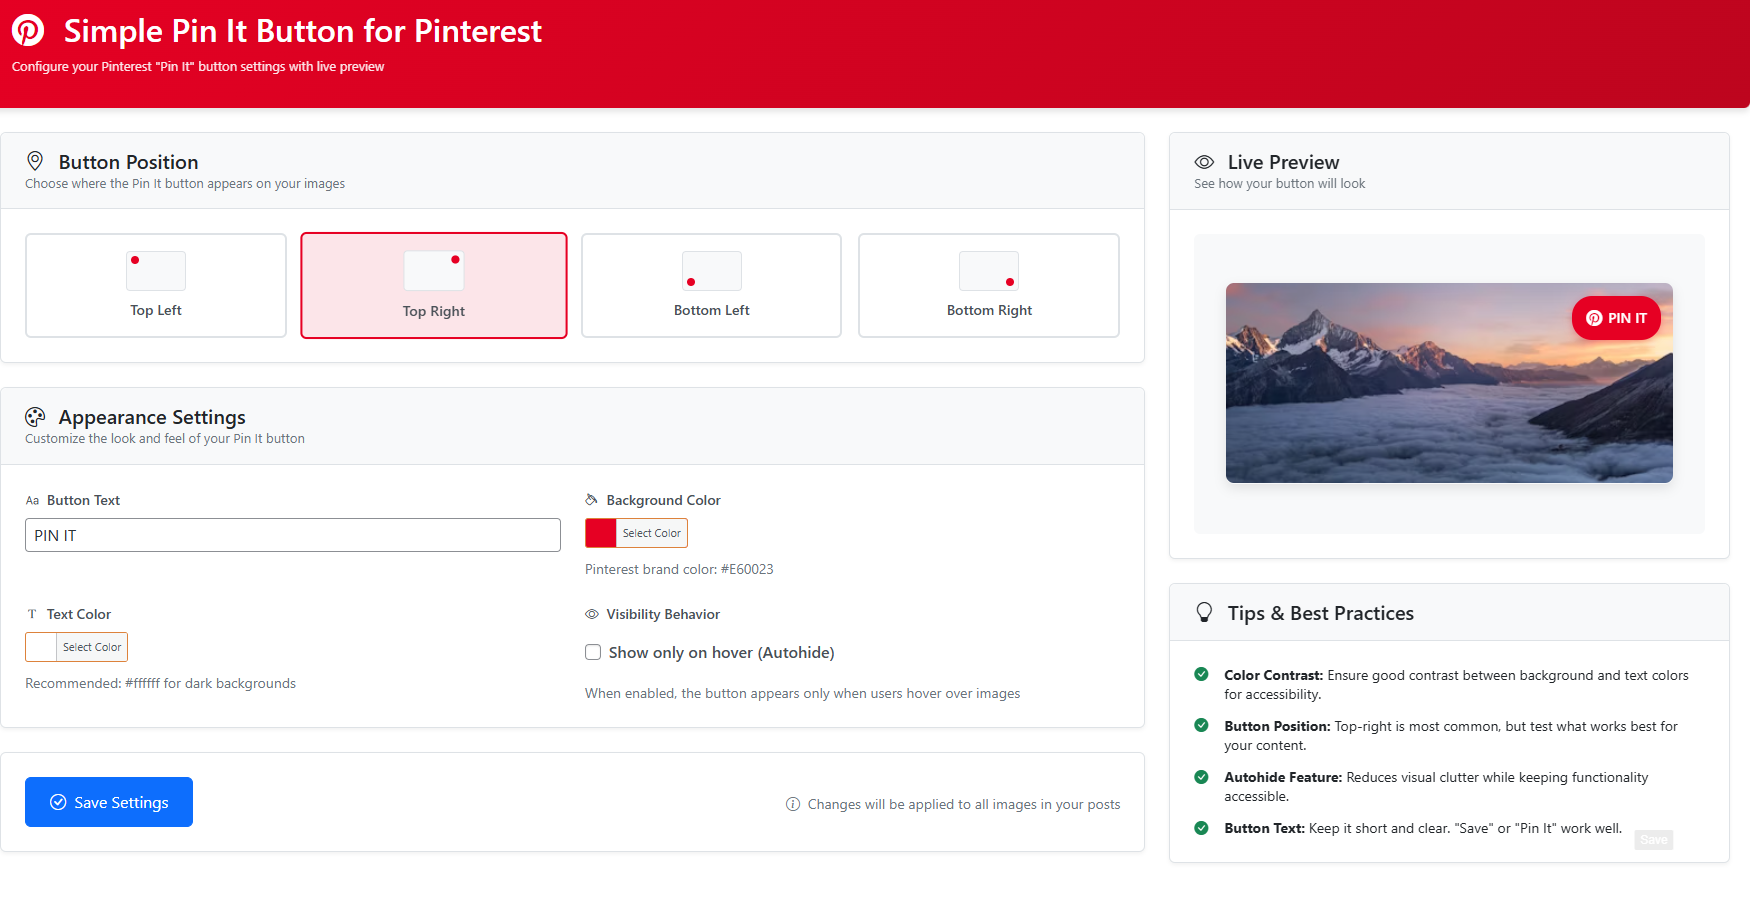Image resolution: width=1750 pixels, height=908 pixels.
Task: Click the 'Simple Pin It Button for Pinterest' title
Action: click(x=303, y=31)
